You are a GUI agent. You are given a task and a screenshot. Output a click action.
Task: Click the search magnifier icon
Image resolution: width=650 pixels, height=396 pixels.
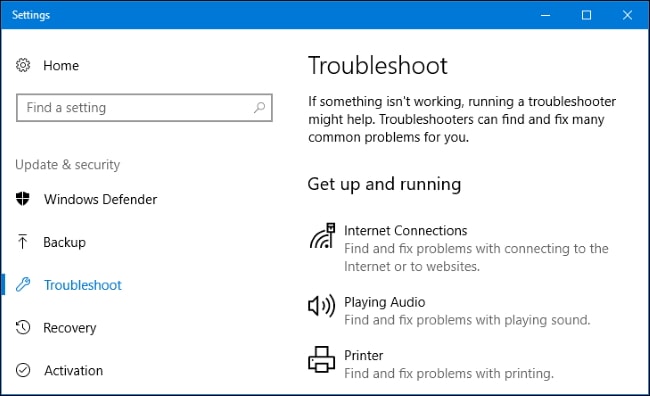[260, 107]
